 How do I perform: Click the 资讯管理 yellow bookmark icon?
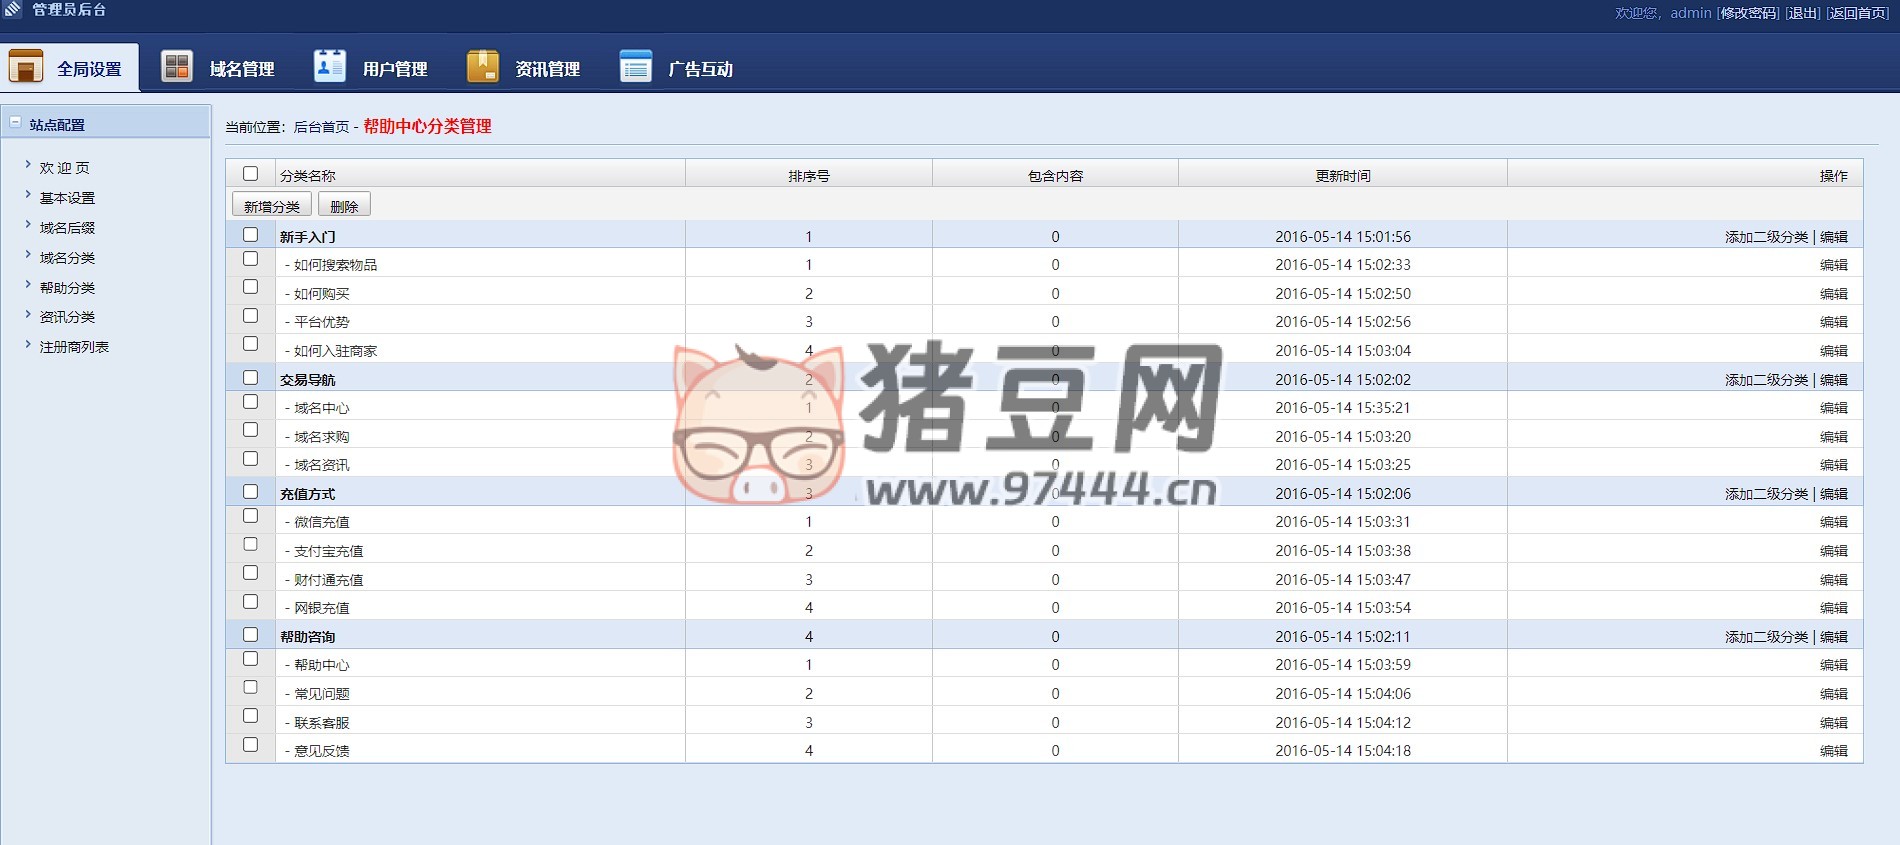483,67
